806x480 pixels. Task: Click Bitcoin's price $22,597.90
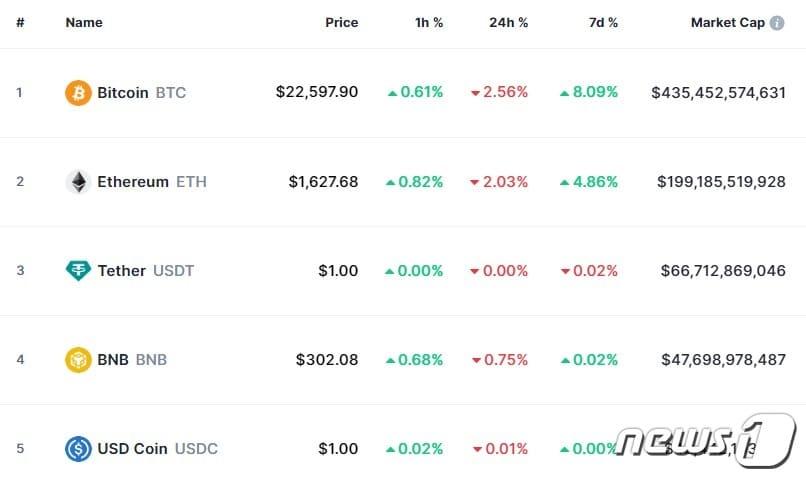(316, 93)
